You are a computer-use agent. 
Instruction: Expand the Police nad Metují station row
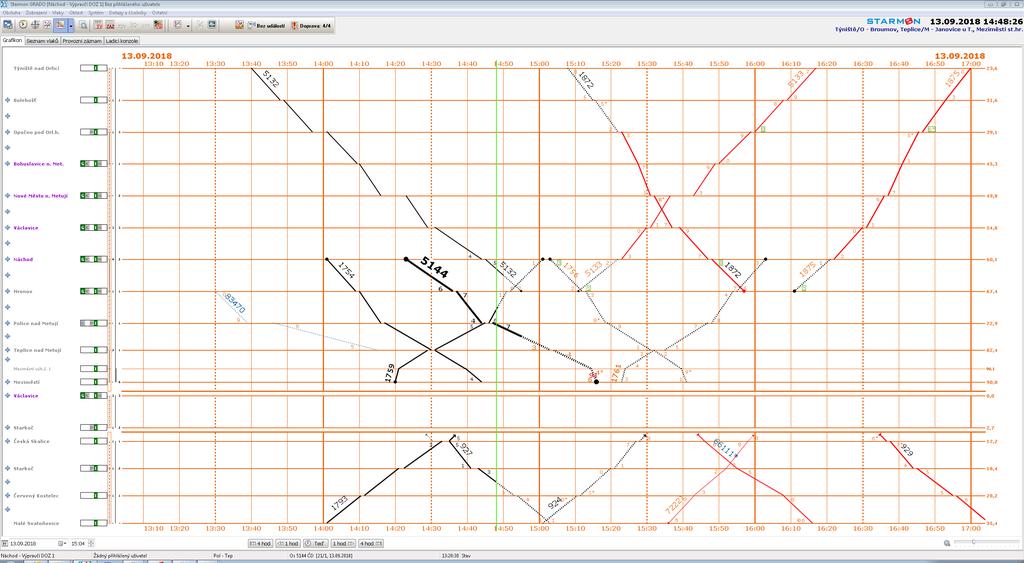tap(8, 323)
